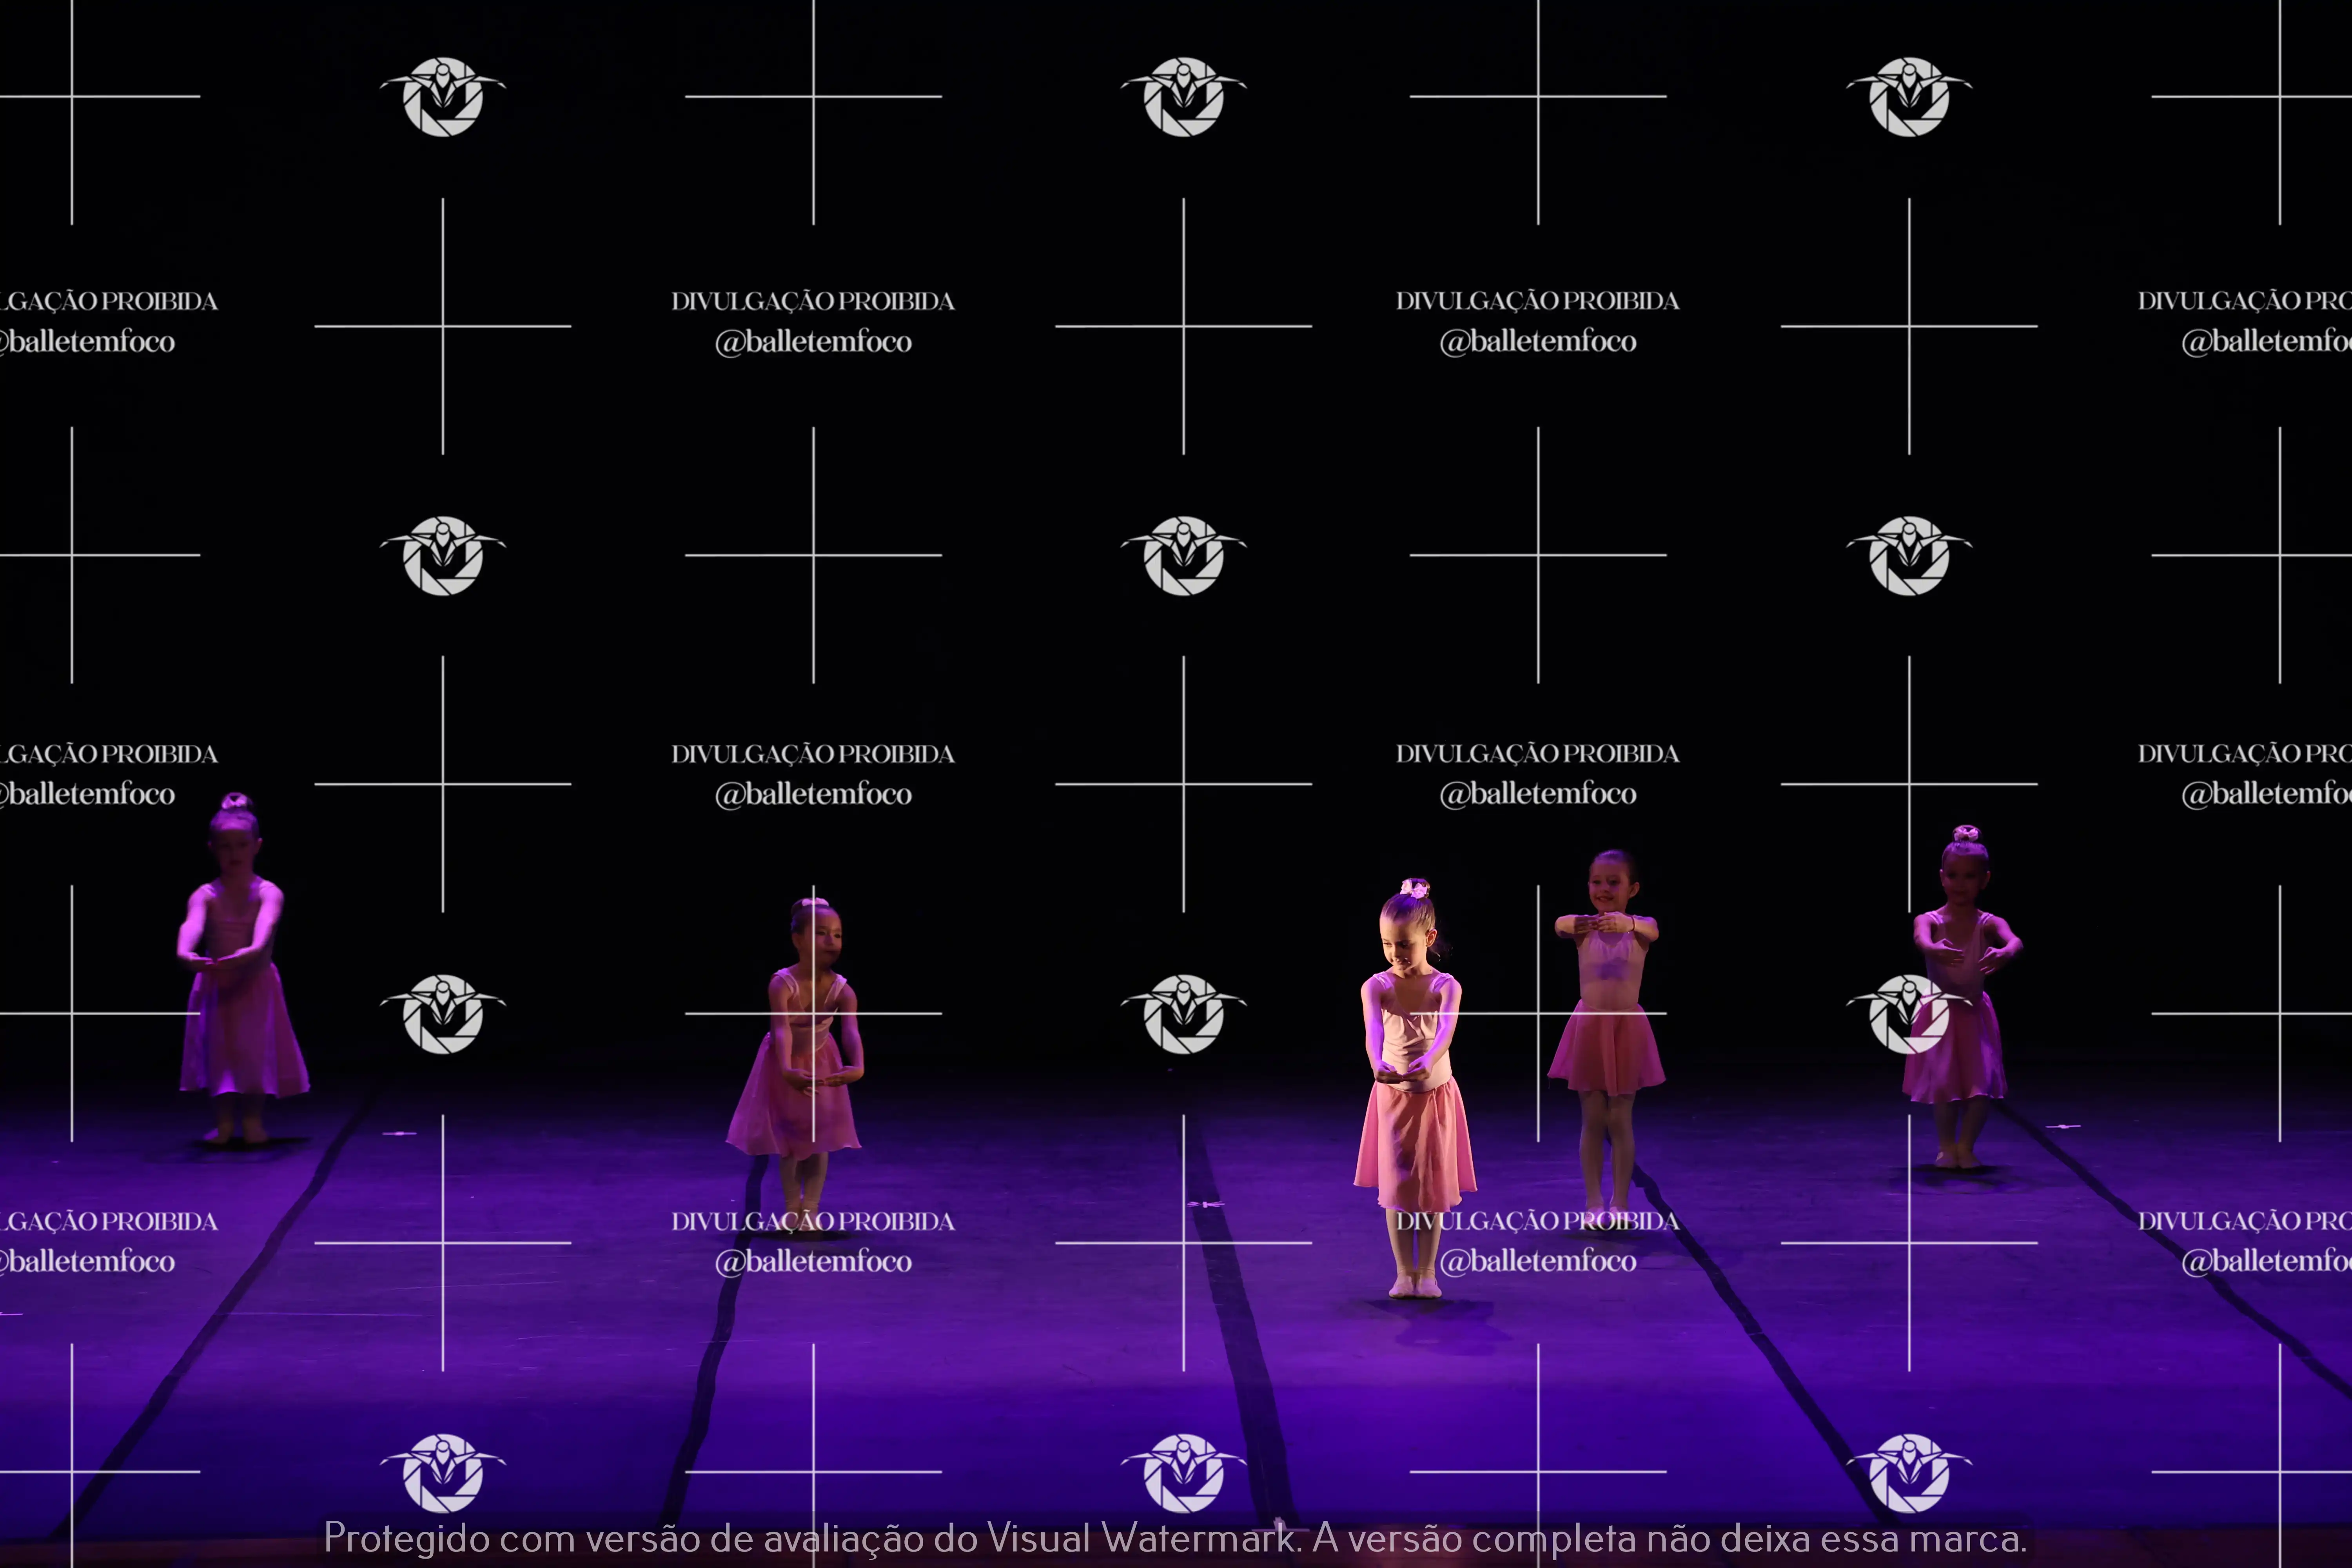Click the shutter logo at the image's exact center

click(x=1183, y=556)
